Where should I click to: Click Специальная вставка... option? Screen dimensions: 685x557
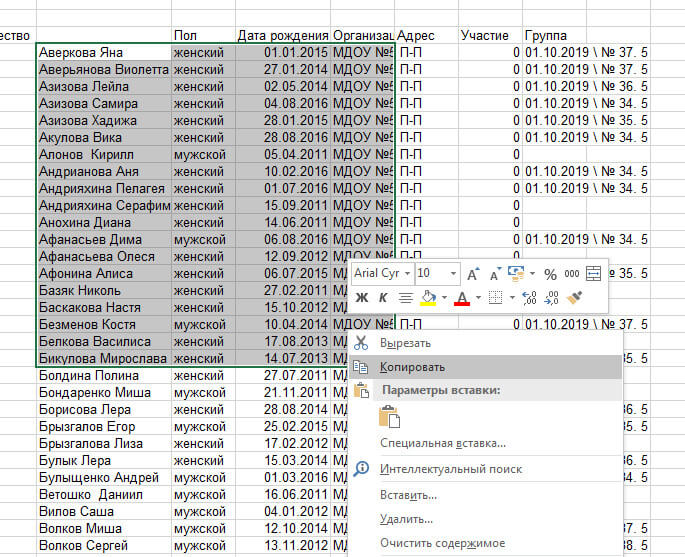(442, 443)
